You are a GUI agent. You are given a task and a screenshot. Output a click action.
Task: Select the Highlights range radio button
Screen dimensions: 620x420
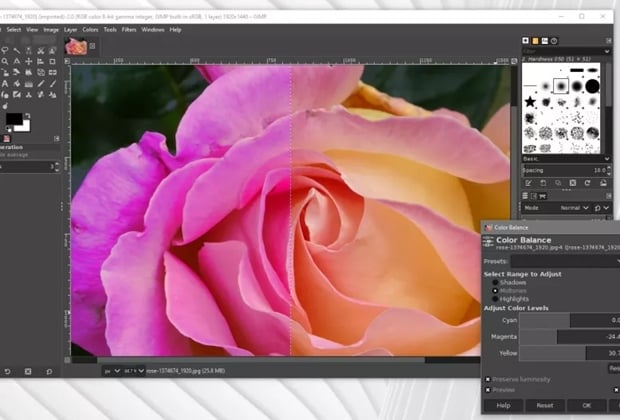[x=495, y=299]
